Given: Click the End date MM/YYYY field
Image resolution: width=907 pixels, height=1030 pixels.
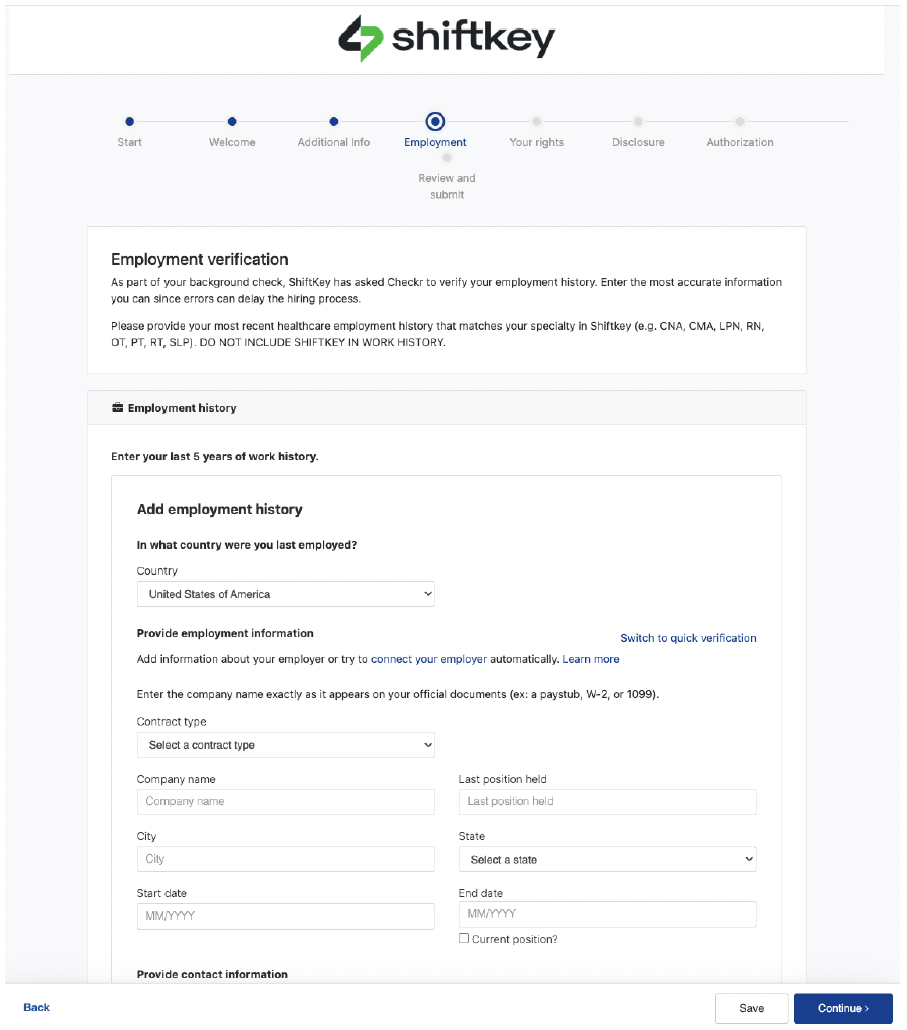Looking at the screenshot, I should [608, 914].
